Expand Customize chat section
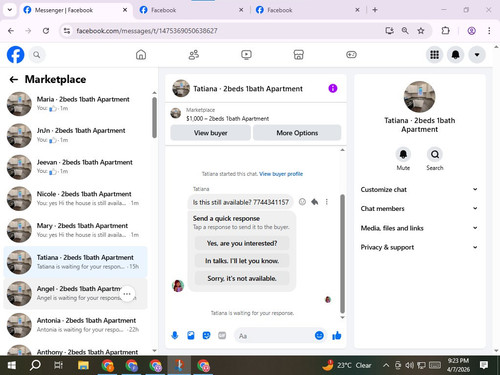The height and width of the screenshot is (375, 500). (x=419, y=189)
